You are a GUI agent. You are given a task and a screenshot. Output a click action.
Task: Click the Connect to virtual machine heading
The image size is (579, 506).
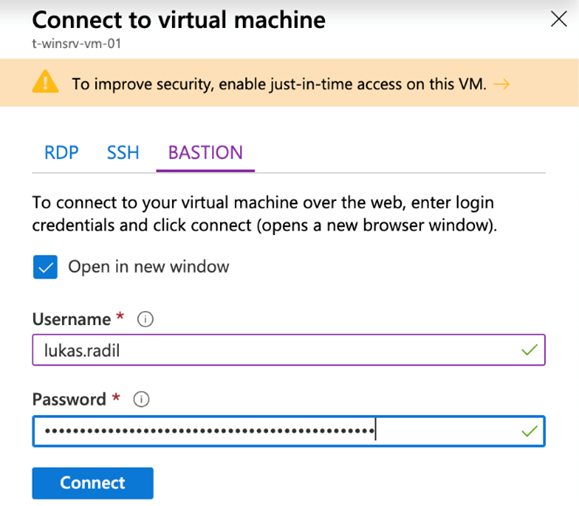click(x=179, y=20)
